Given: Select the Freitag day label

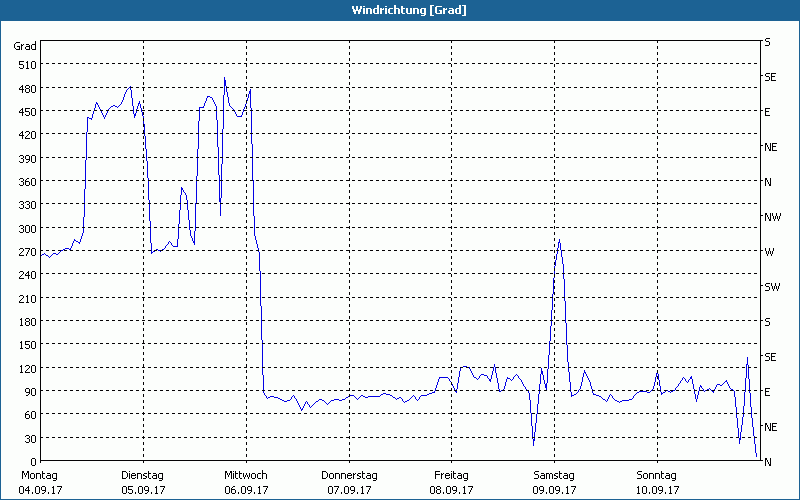Looking at the screenshot, I should (452, 475).
